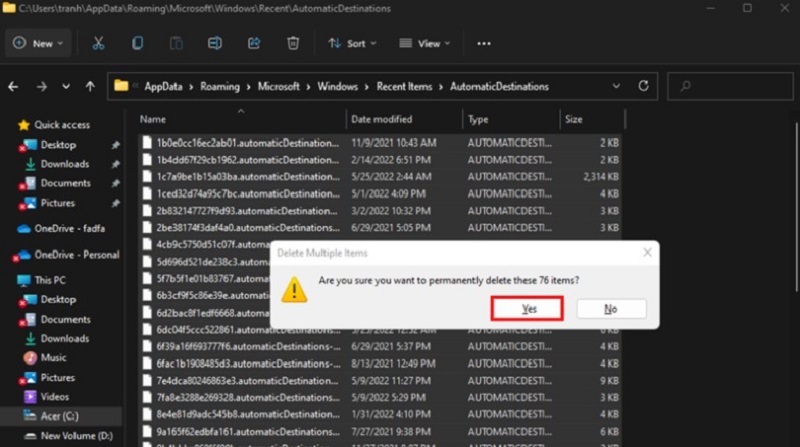Open Desktop folder under This PC
This screenshot has height=447, width=800.
click(x=58, y=300)
